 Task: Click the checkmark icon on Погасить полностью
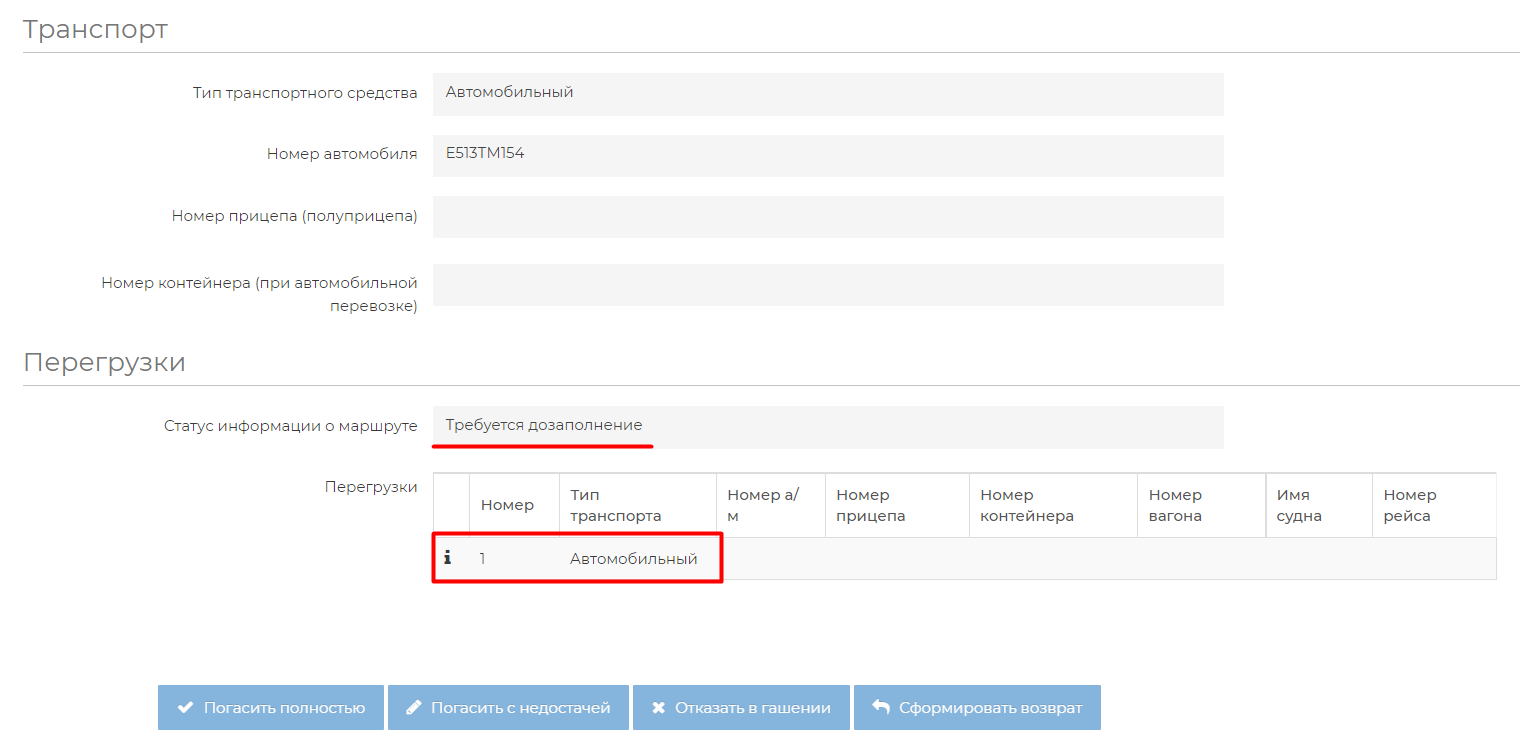point(185,708)
